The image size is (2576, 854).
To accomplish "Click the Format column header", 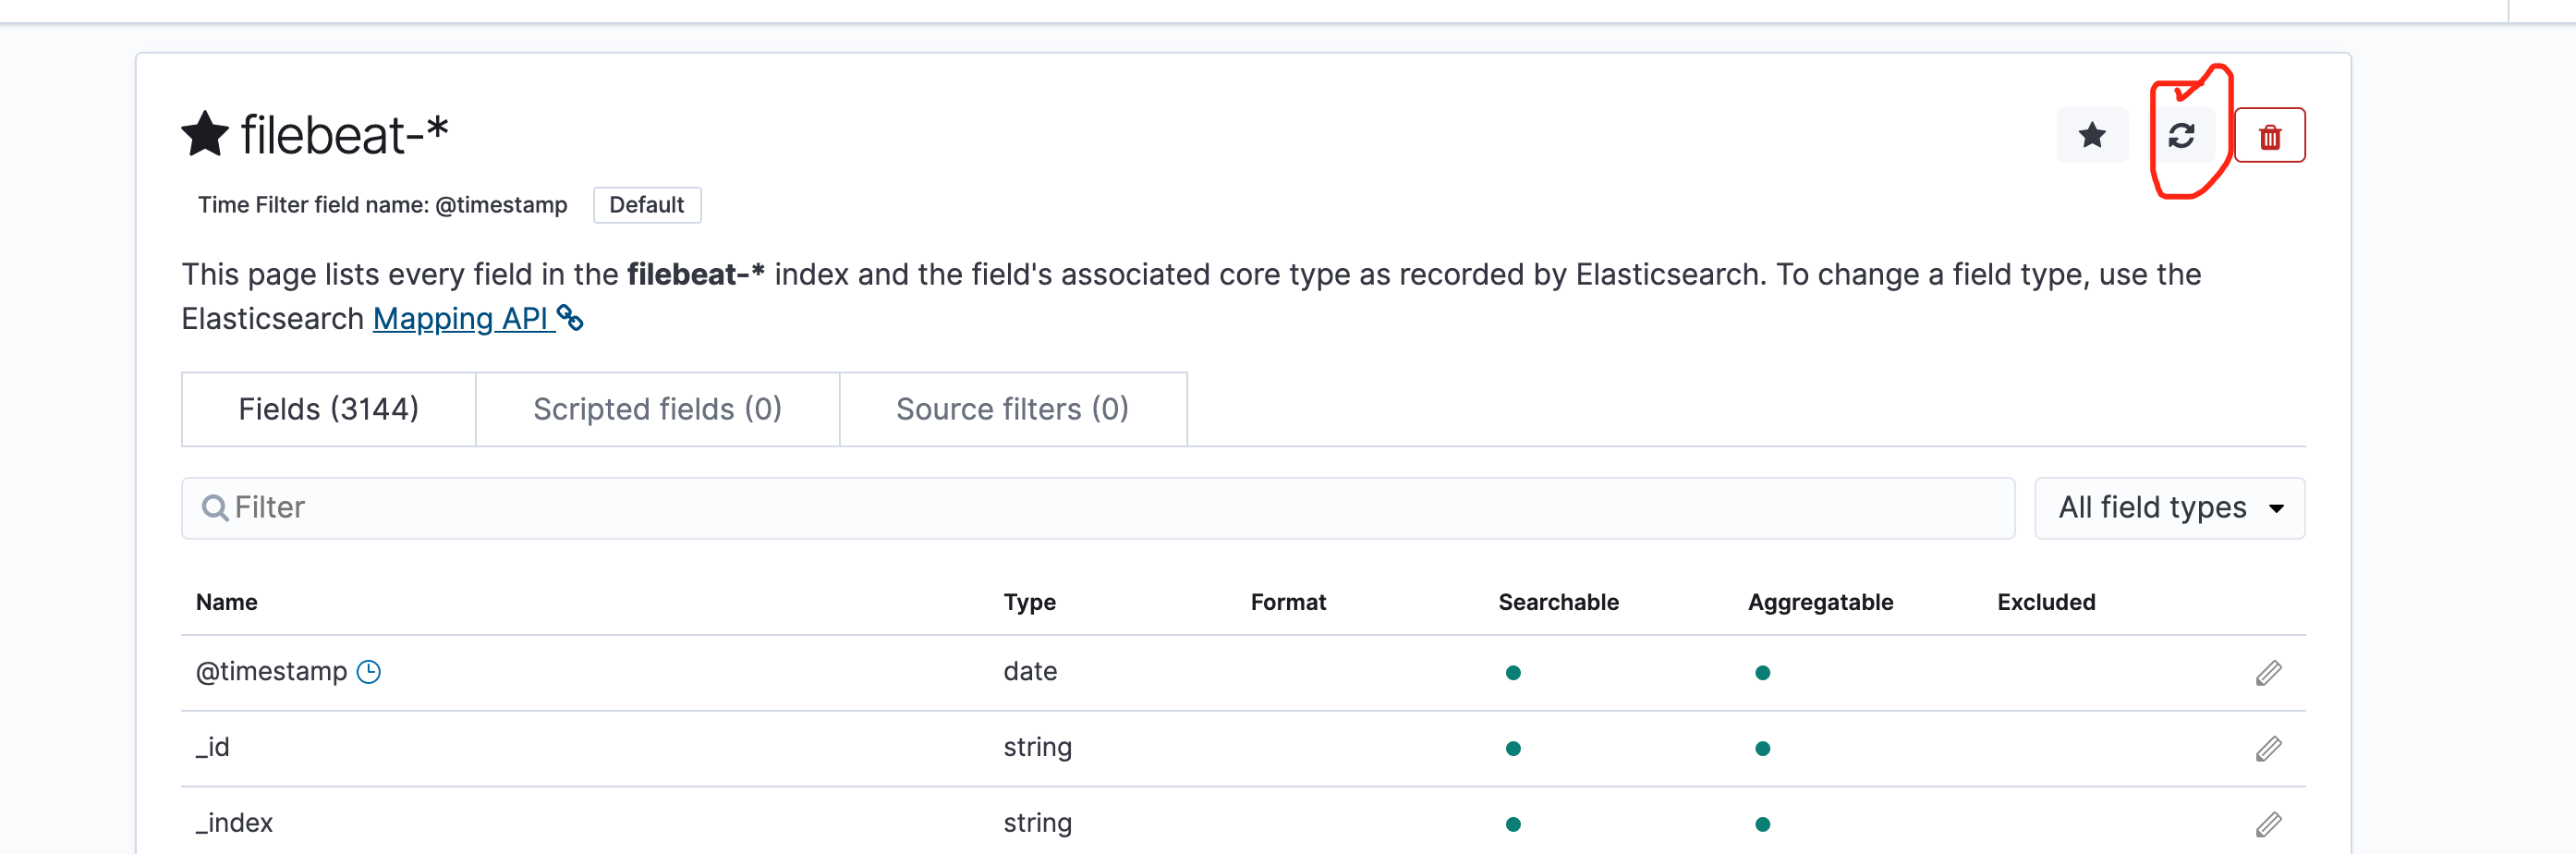I will [1288, 602].
